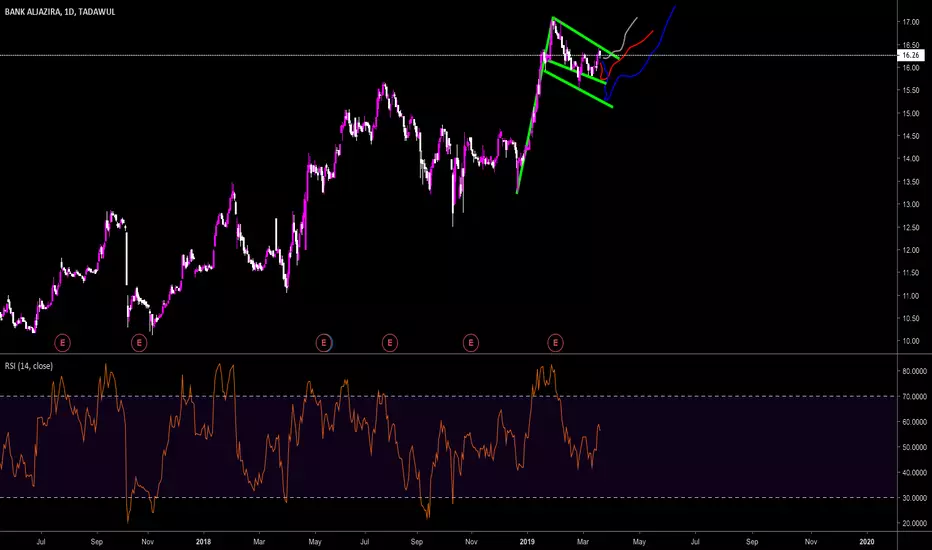Click the 2018 label on time axis
This screenshot has height=550, width=932.
pyautogui.click(x=203, y=542)
